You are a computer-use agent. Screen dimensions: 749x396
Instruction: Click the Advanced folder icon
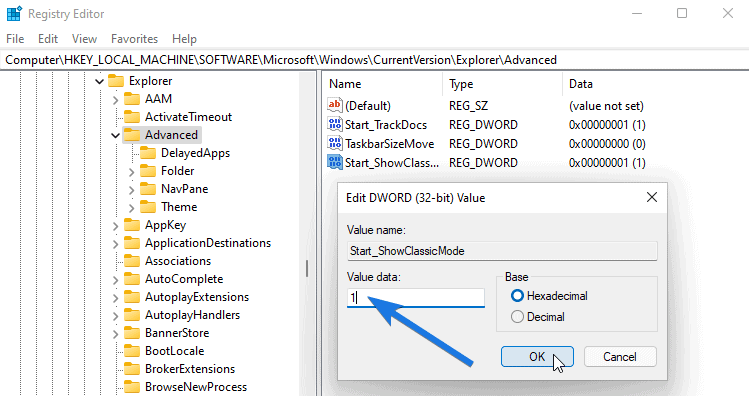click(132, 135)
